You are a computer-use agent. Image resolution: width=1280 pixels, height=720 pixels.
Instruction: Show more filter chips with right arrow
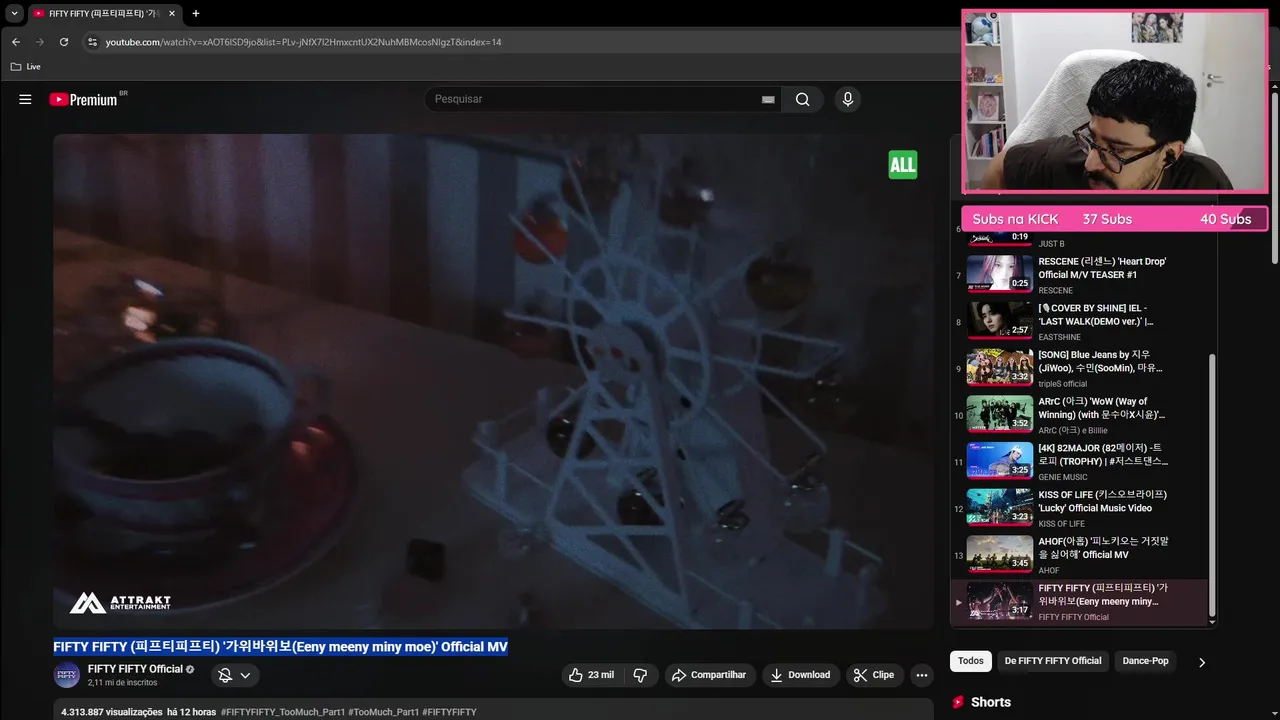[1202, 662]
